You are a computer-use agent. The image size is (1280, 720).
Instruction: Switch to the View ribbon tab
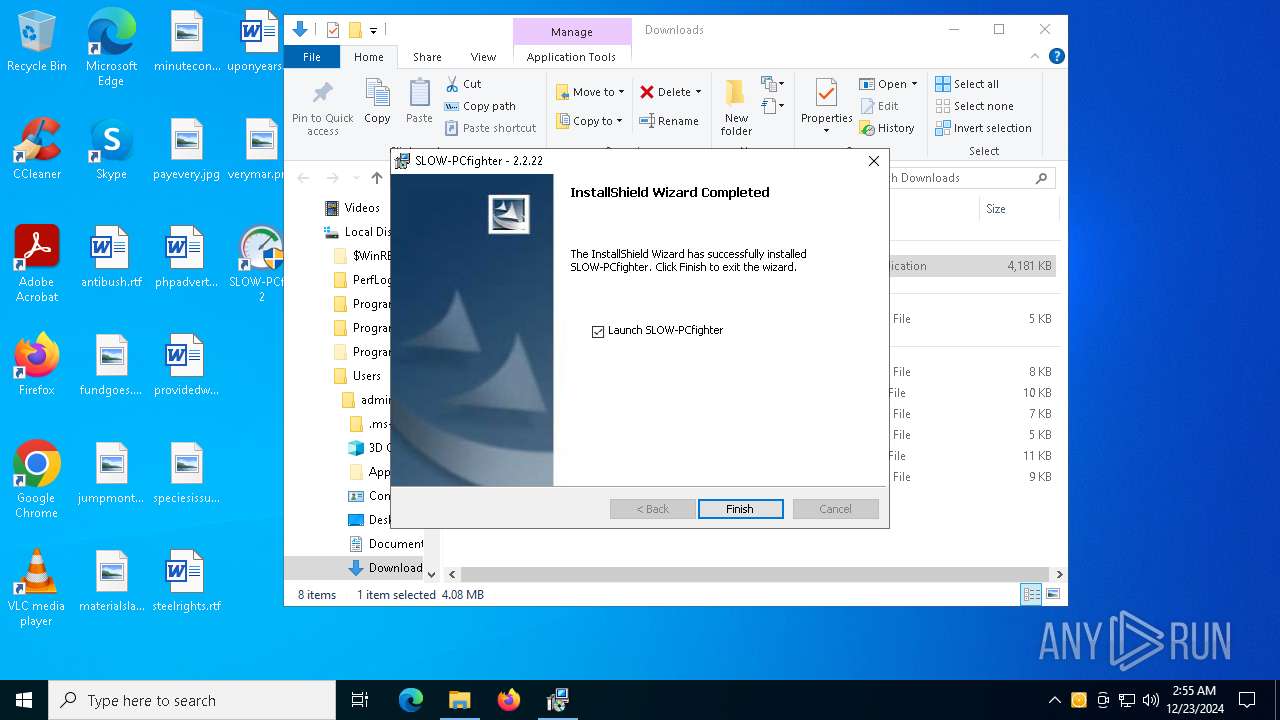pyautogui.click(x=483, y=57)
